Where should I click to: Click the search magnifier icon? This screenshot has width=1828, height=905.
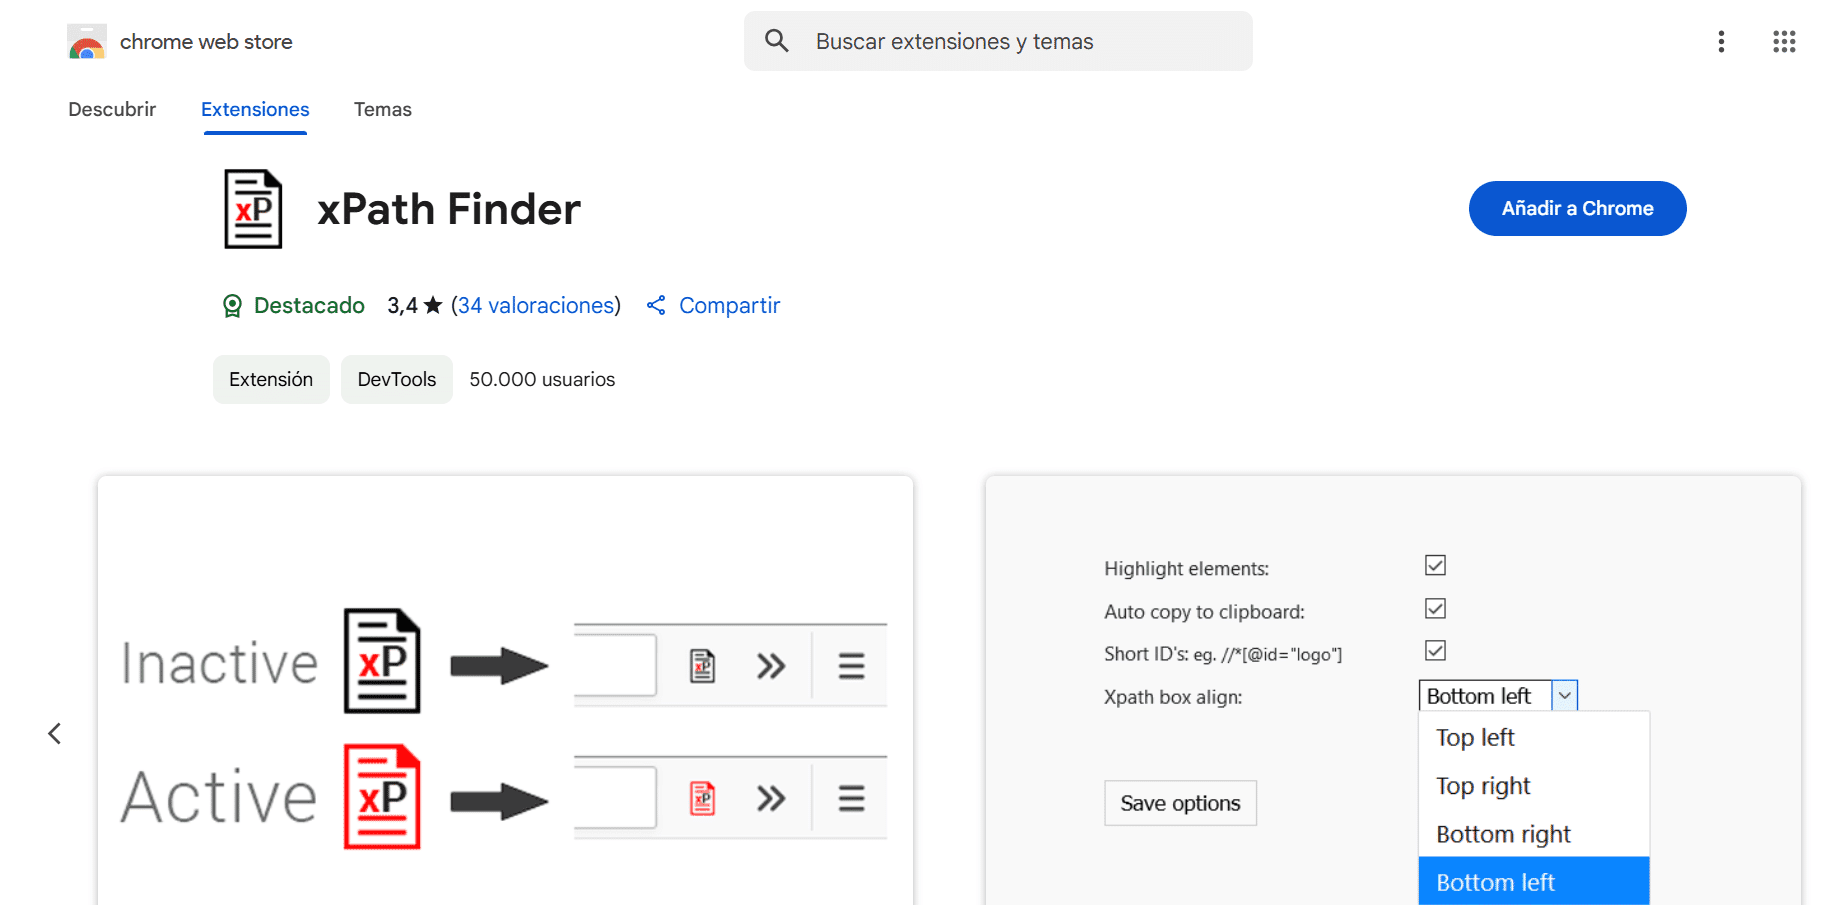(777, 41)
